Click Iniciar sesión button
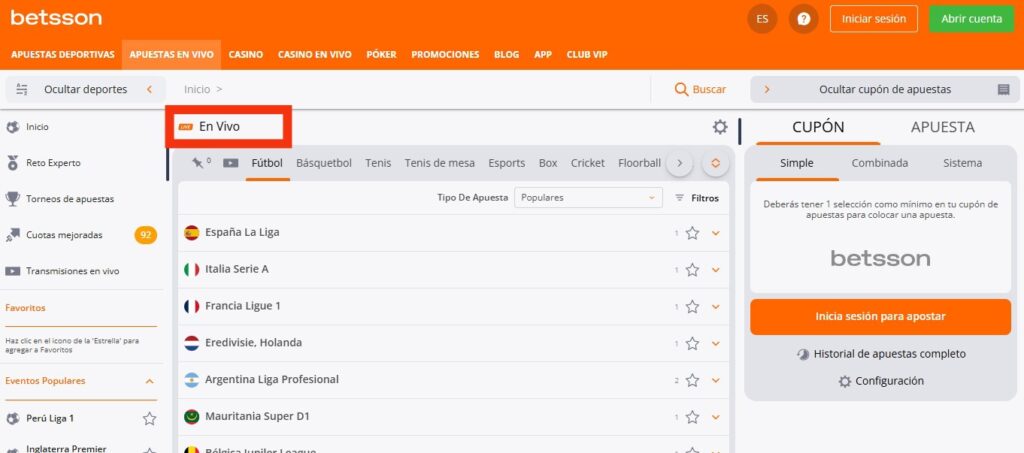The width and height of the screenshot is (1024, 453). pyautogui.click(x=874, y=19)
